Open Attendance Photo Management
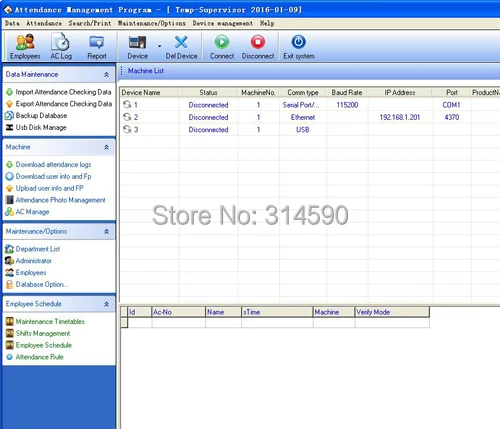The width and height of the screenshot is (500, 429). click(x=60, y=200)
